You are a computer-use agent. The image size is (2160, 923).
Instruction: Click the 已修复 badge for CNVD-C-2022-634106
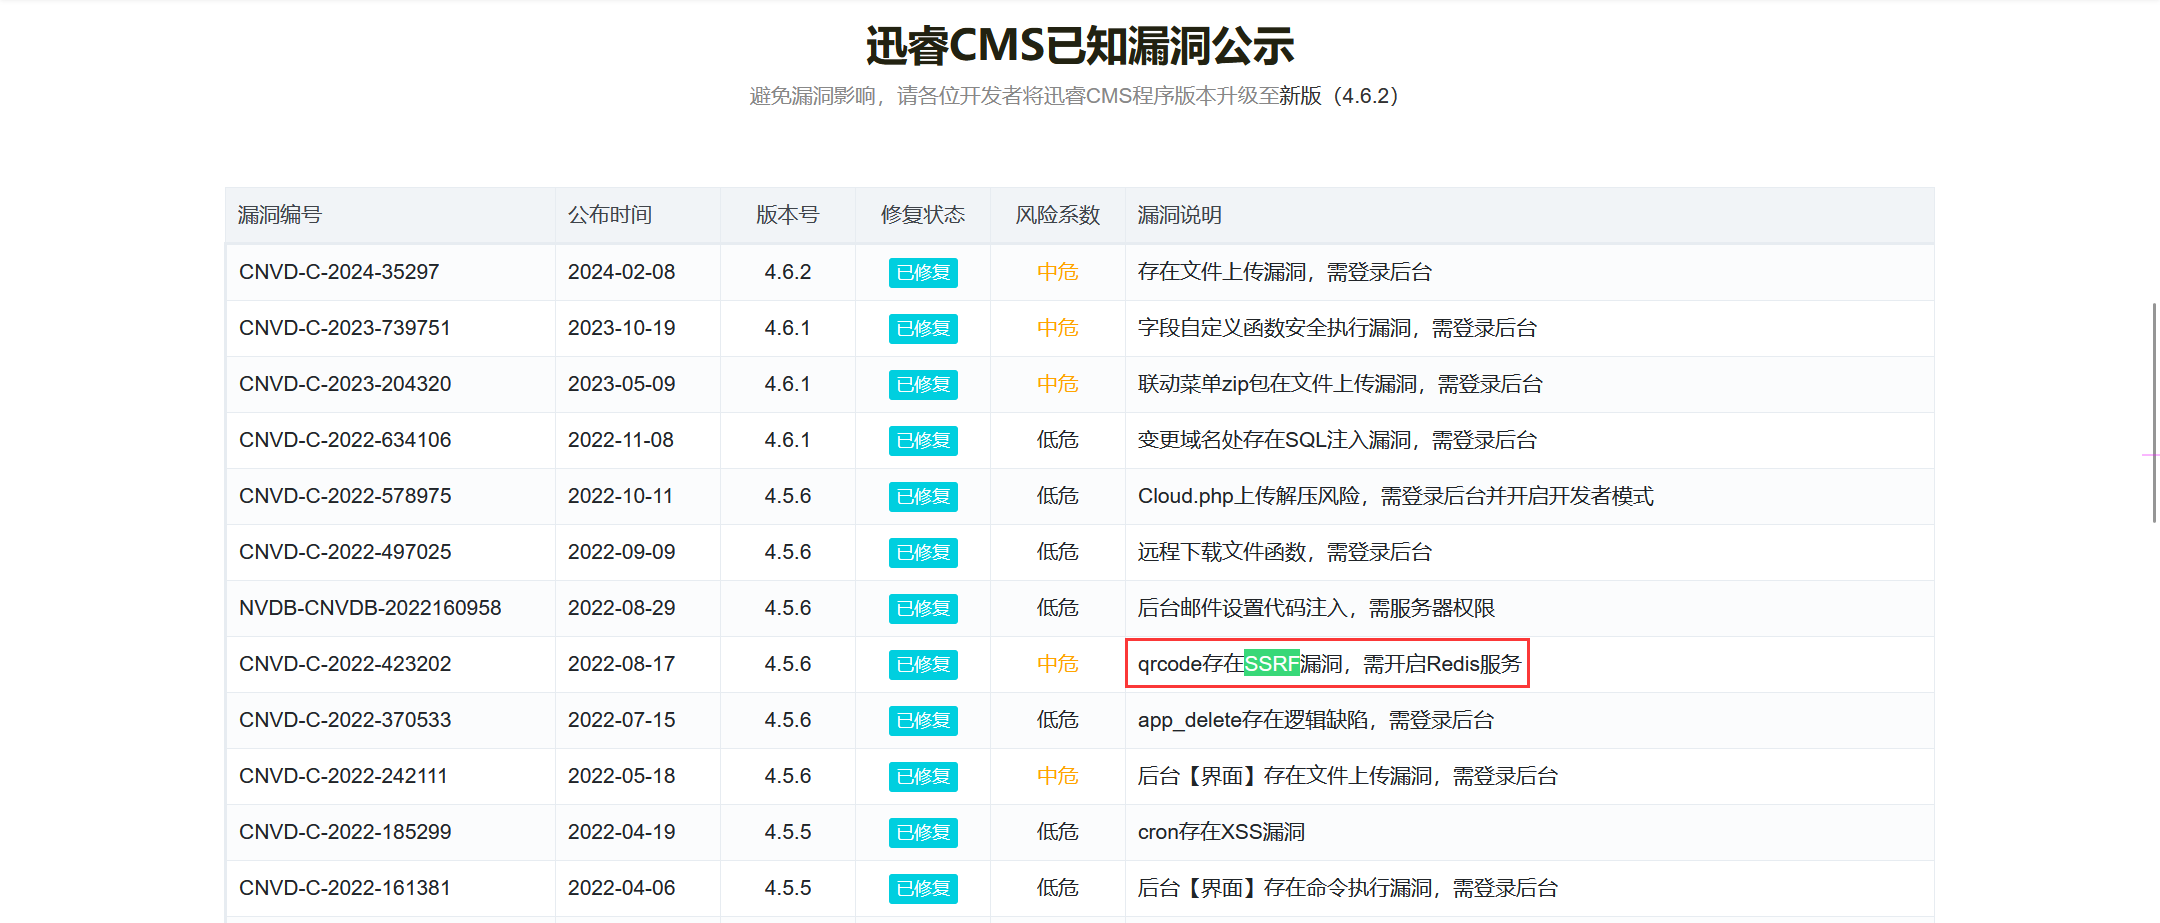coord(923,440)
